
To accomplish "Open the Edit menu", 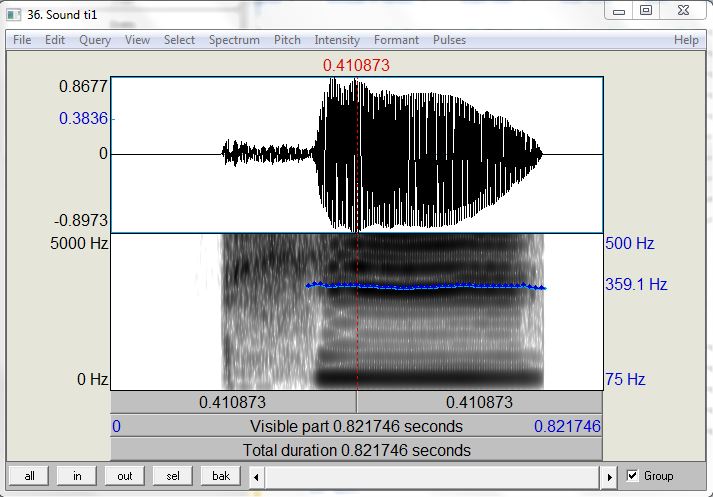I will click(55, 40).
